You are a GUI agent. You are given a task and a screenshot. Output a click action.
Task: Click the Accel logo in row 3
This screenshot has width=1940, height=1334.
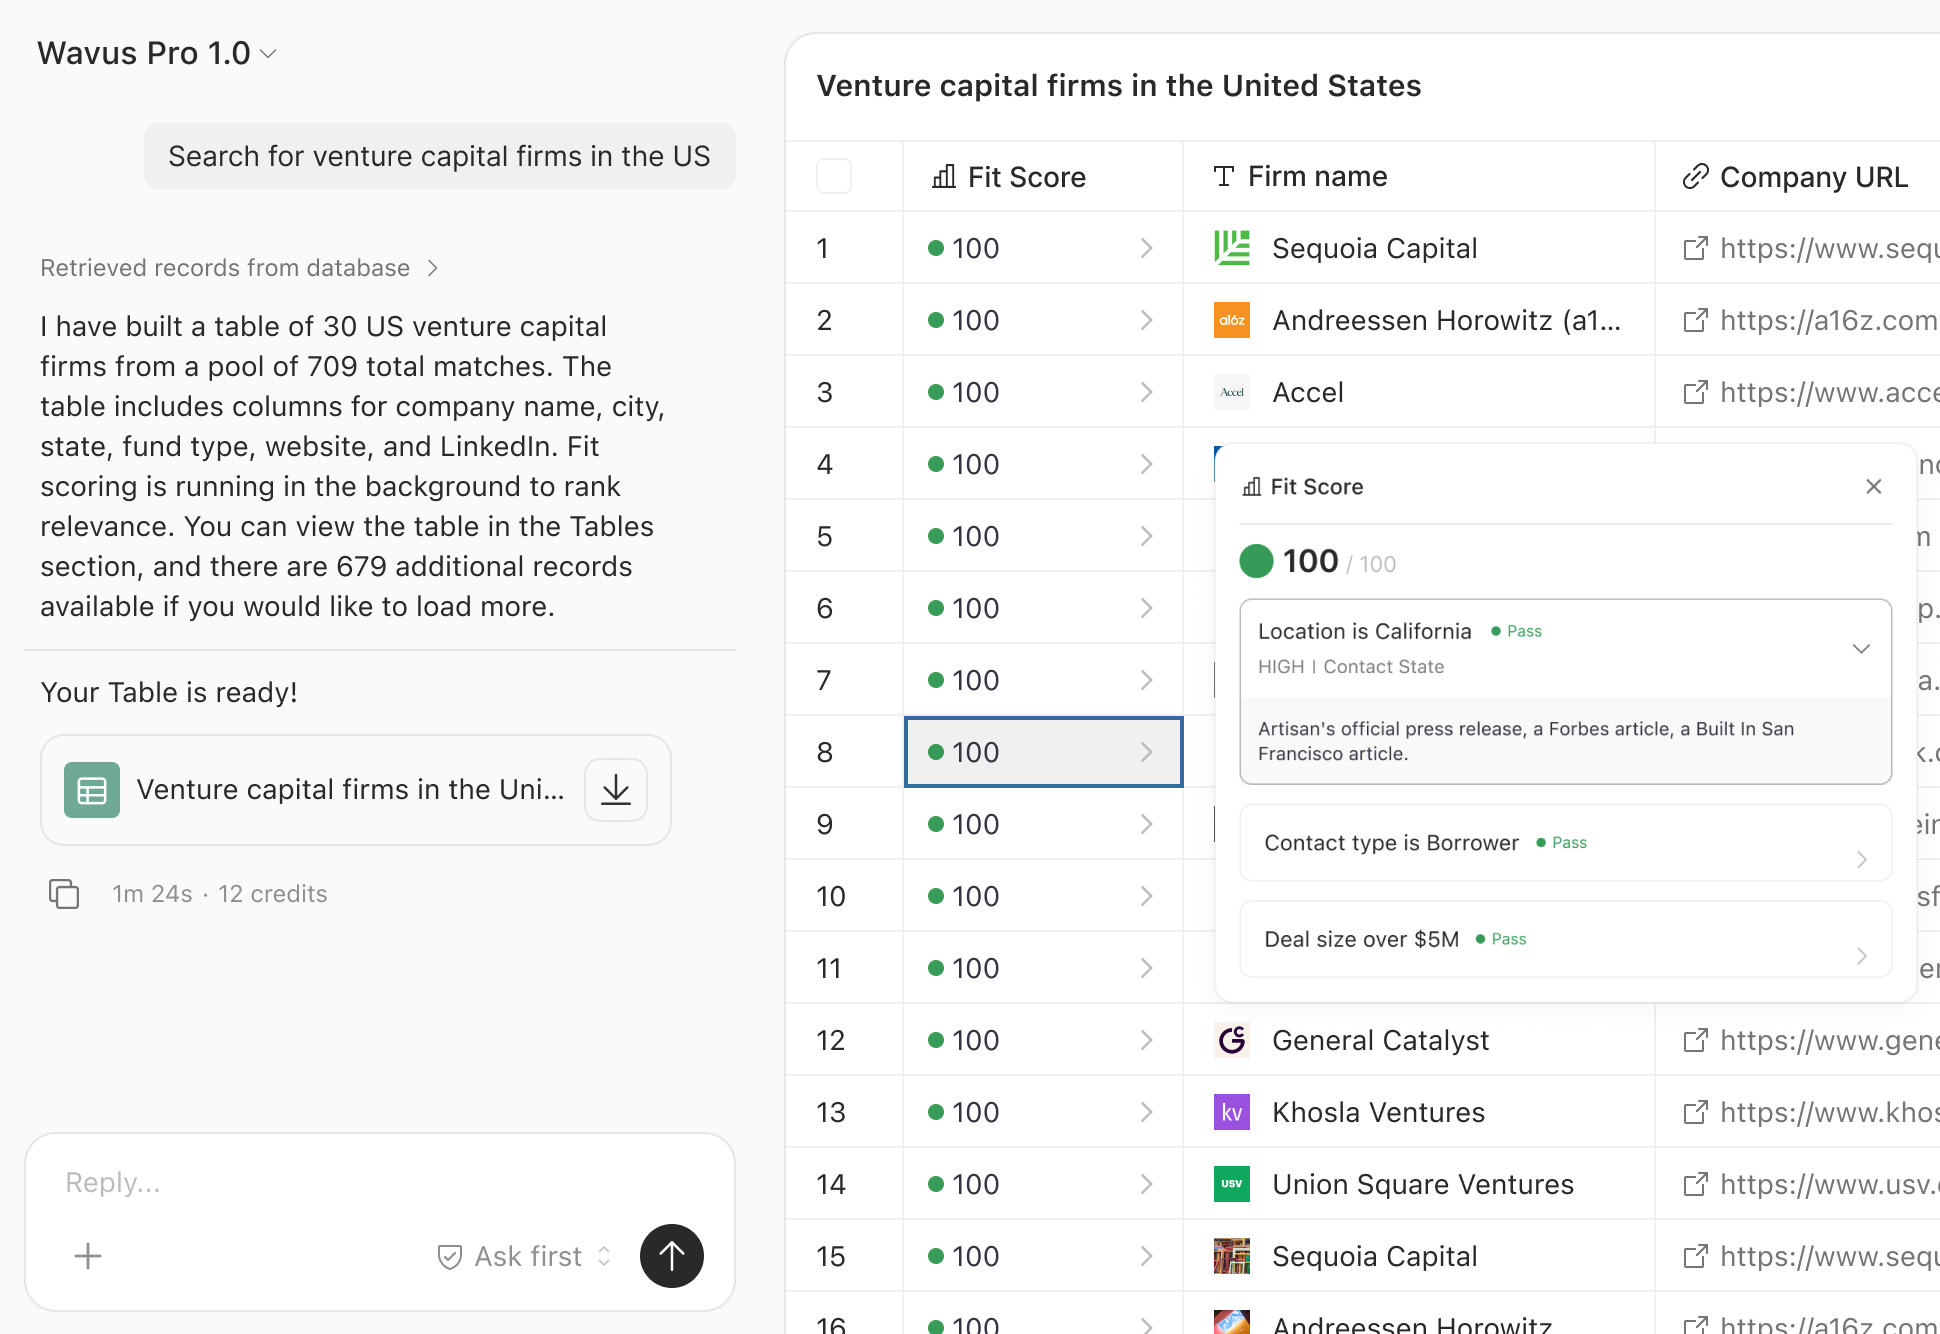(x=1232, y=392)
